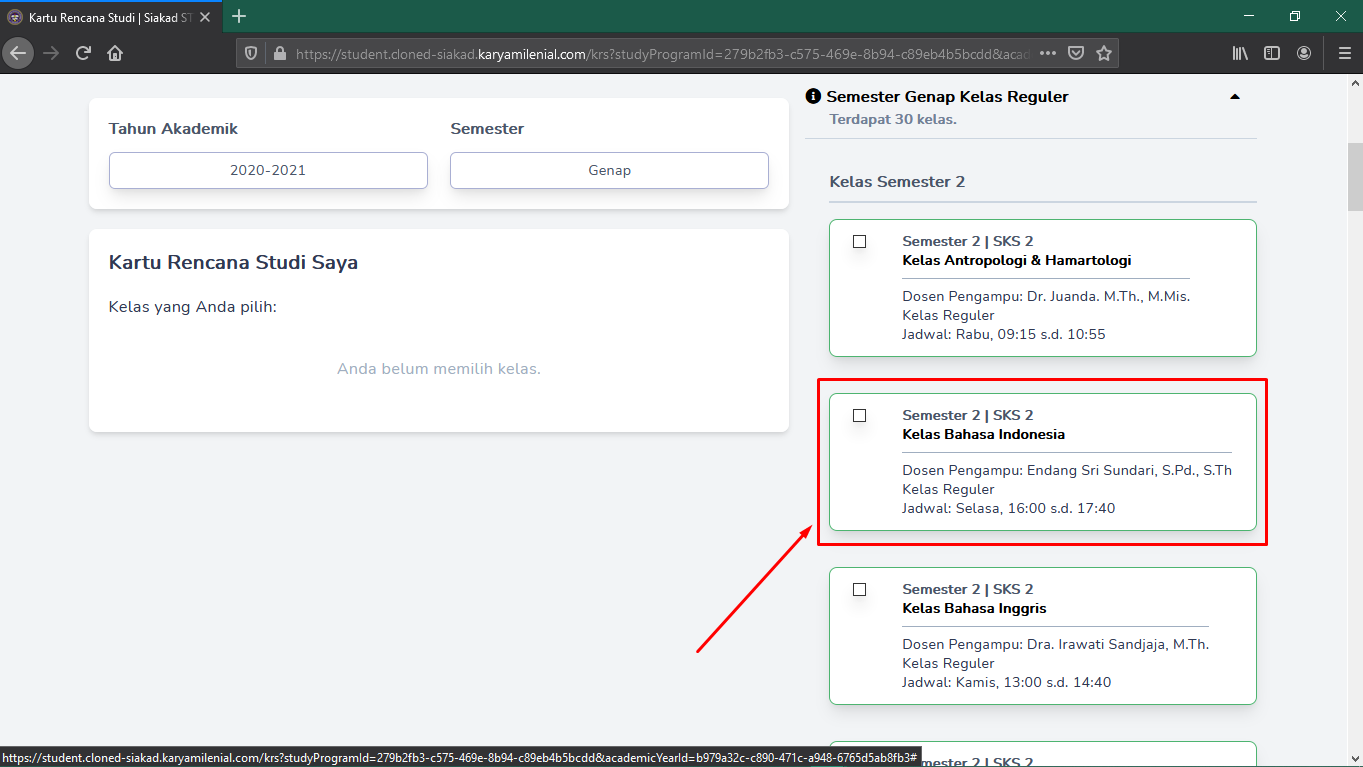Open the hamburger application menu
The width and height of the screenshot is (1363, 767).
[x=1344, y=53]
